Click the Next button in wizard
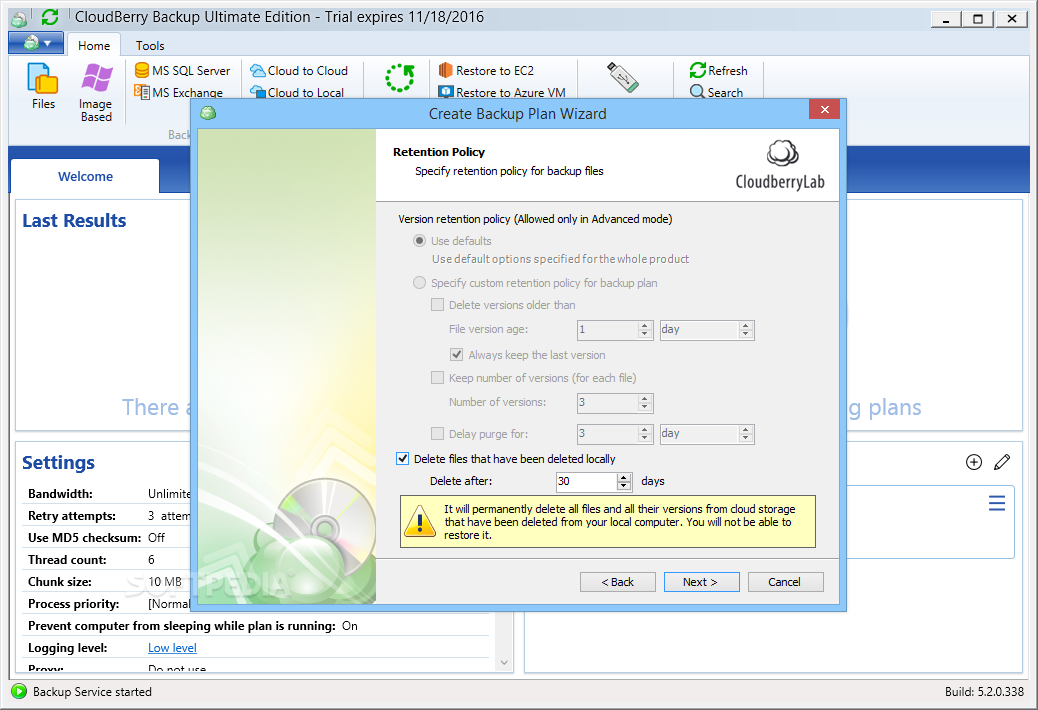The height and width of the screenshot is (710, 1038). (x=701, y=582)
